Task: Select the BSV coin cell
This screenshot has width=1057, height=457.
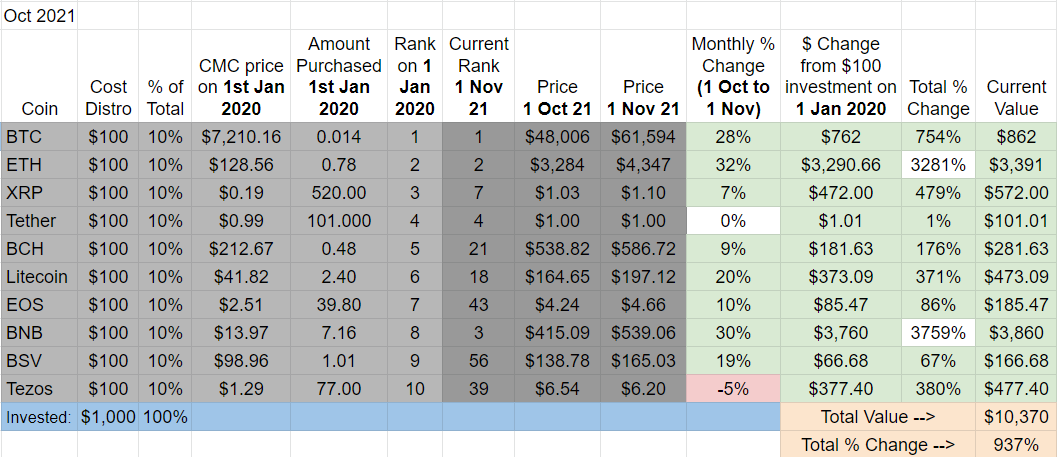Action: coord(40,361)
